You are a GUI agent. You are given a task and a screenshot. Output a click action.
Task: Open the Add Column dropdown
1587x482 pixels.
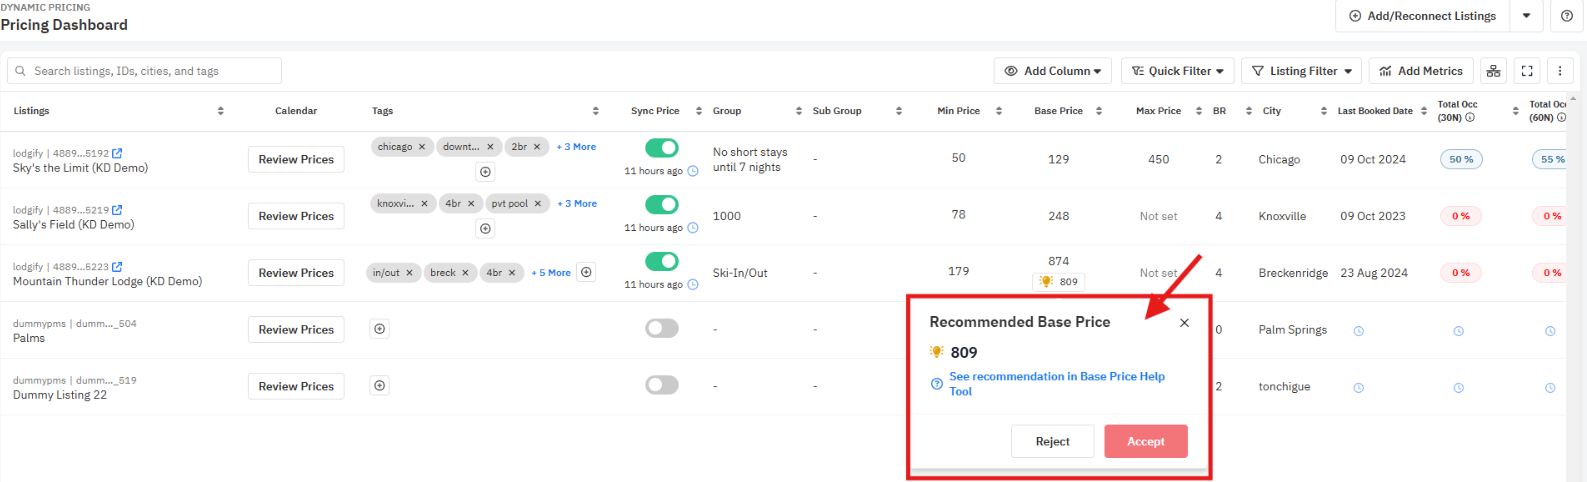pyautogui.click(x=1052, y=71)
